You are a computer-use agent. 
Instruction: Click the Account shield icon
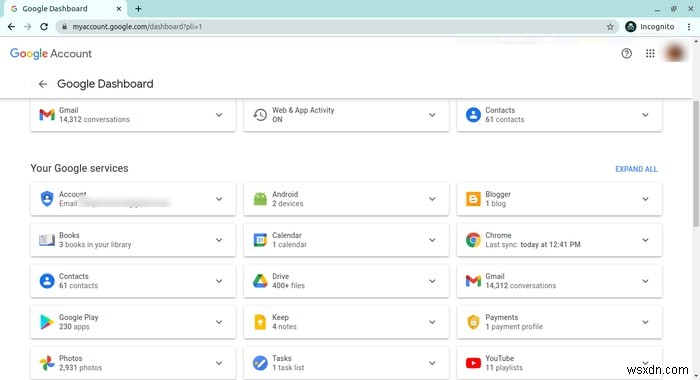(47, 199)
